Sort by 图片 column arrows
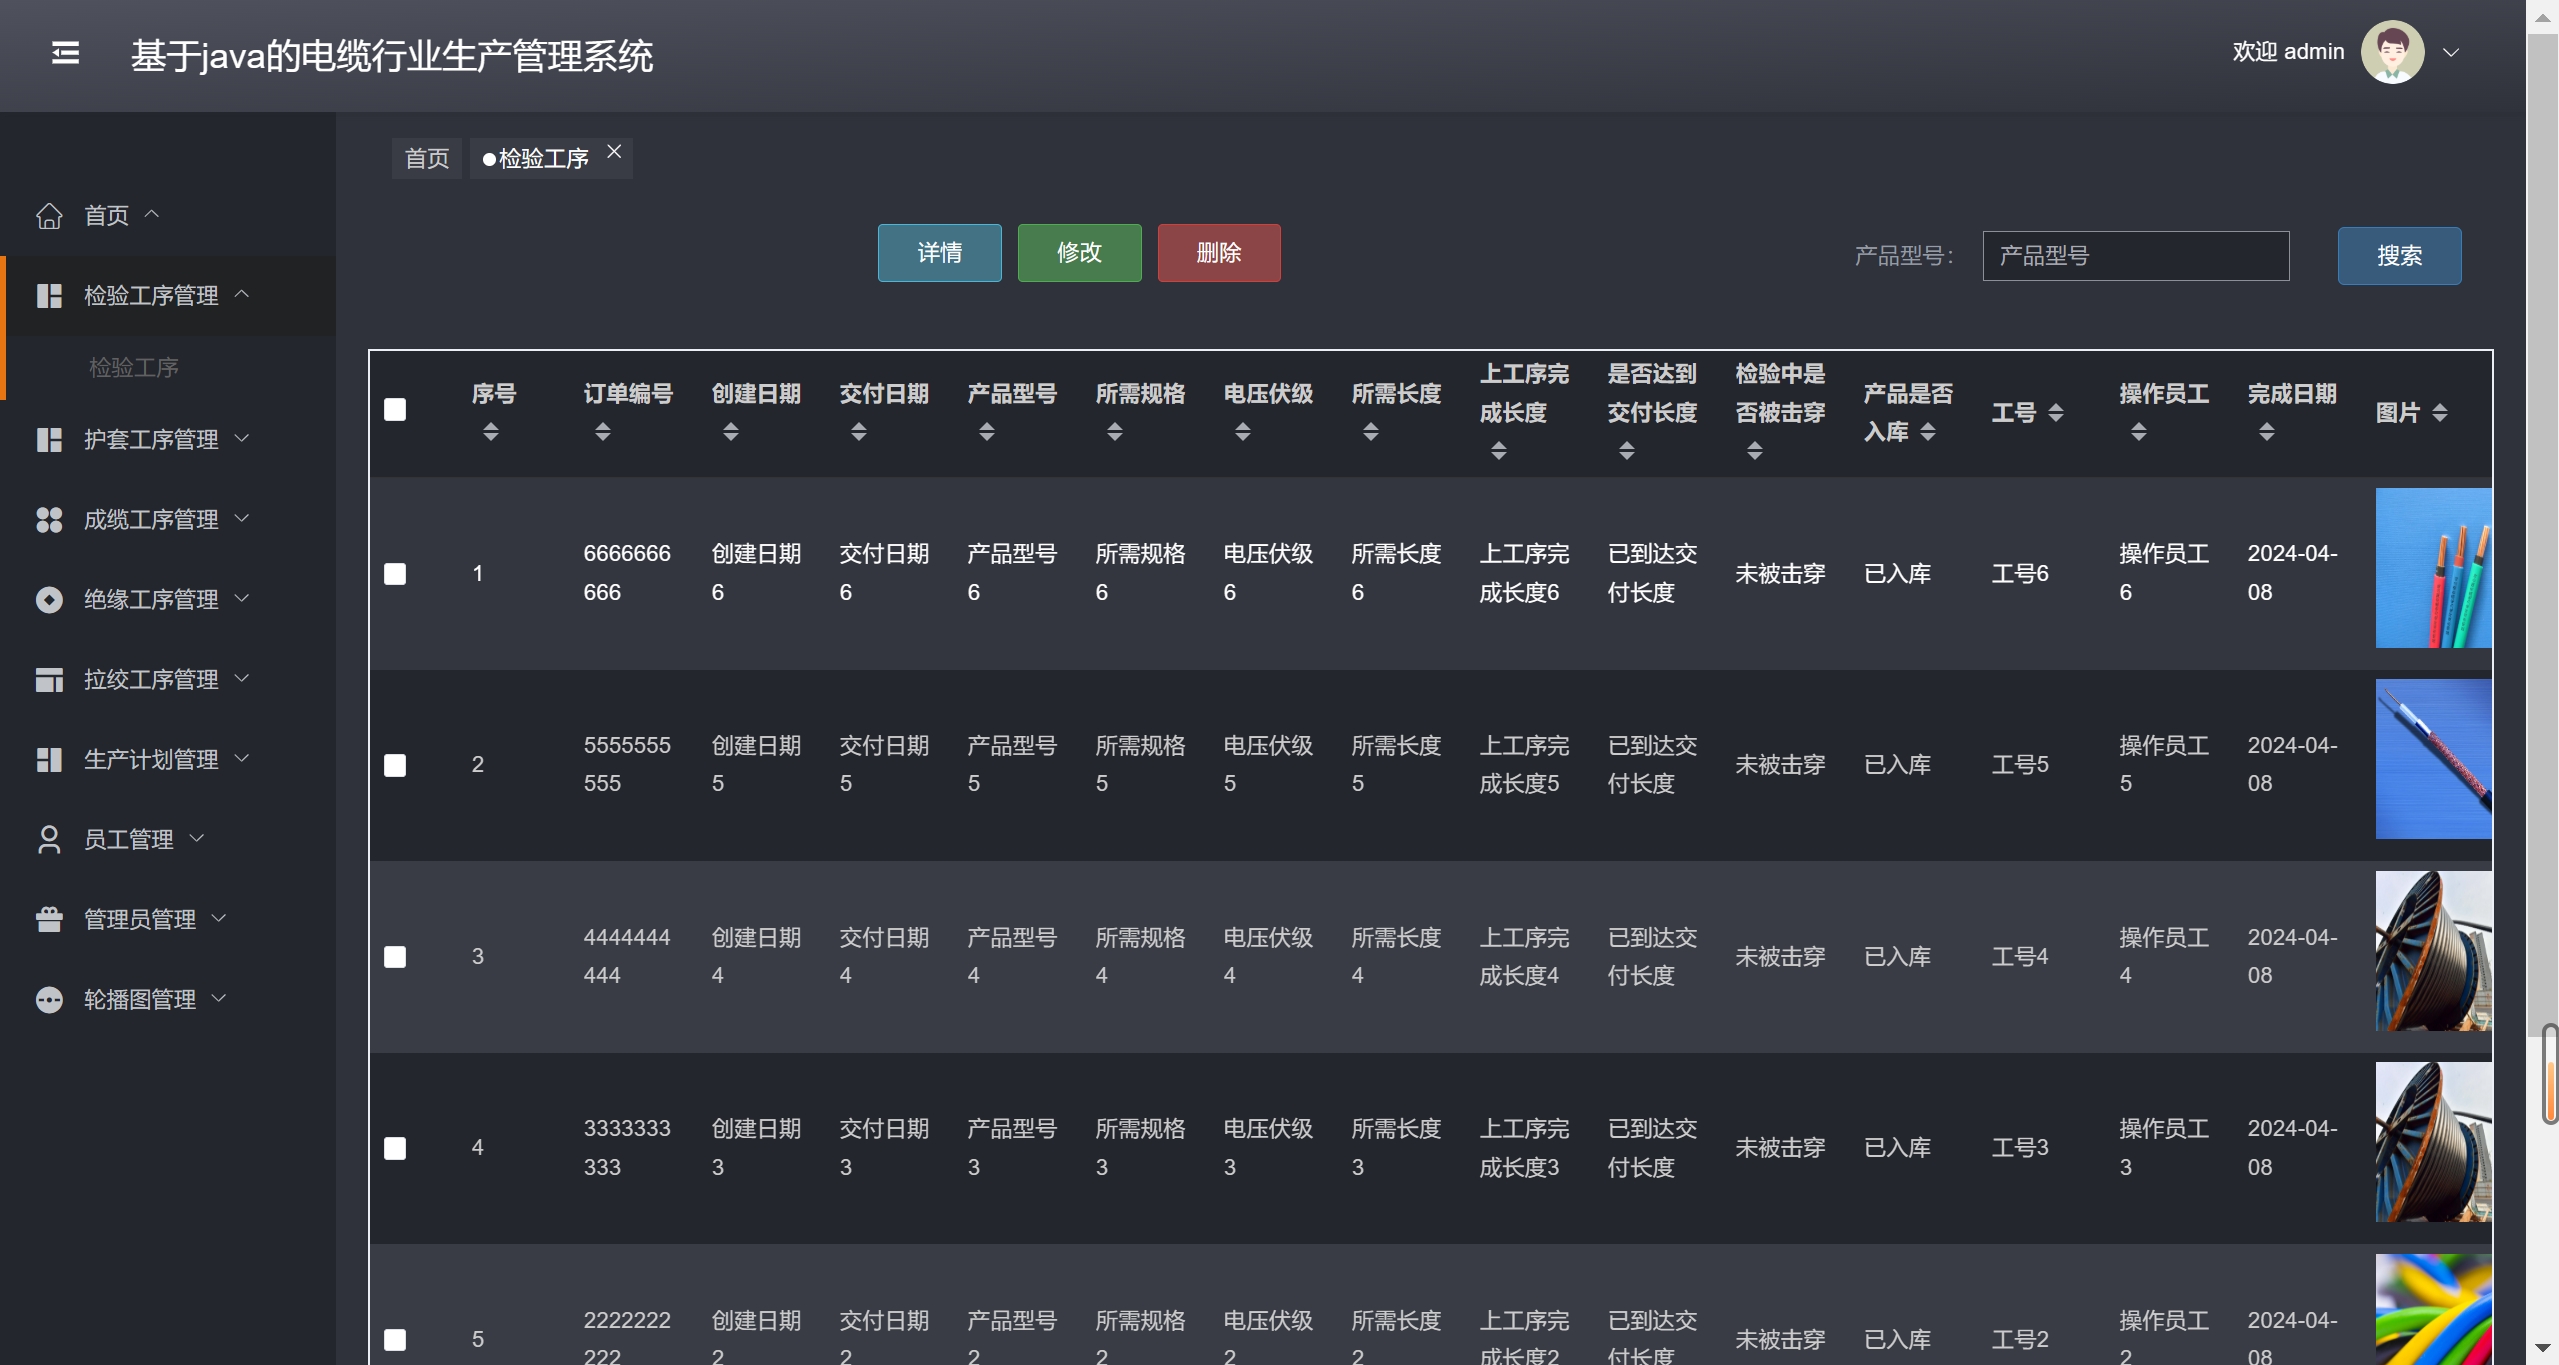Image resolution: width=2559 pixels, height=1365 pixels. (2439, 413)
